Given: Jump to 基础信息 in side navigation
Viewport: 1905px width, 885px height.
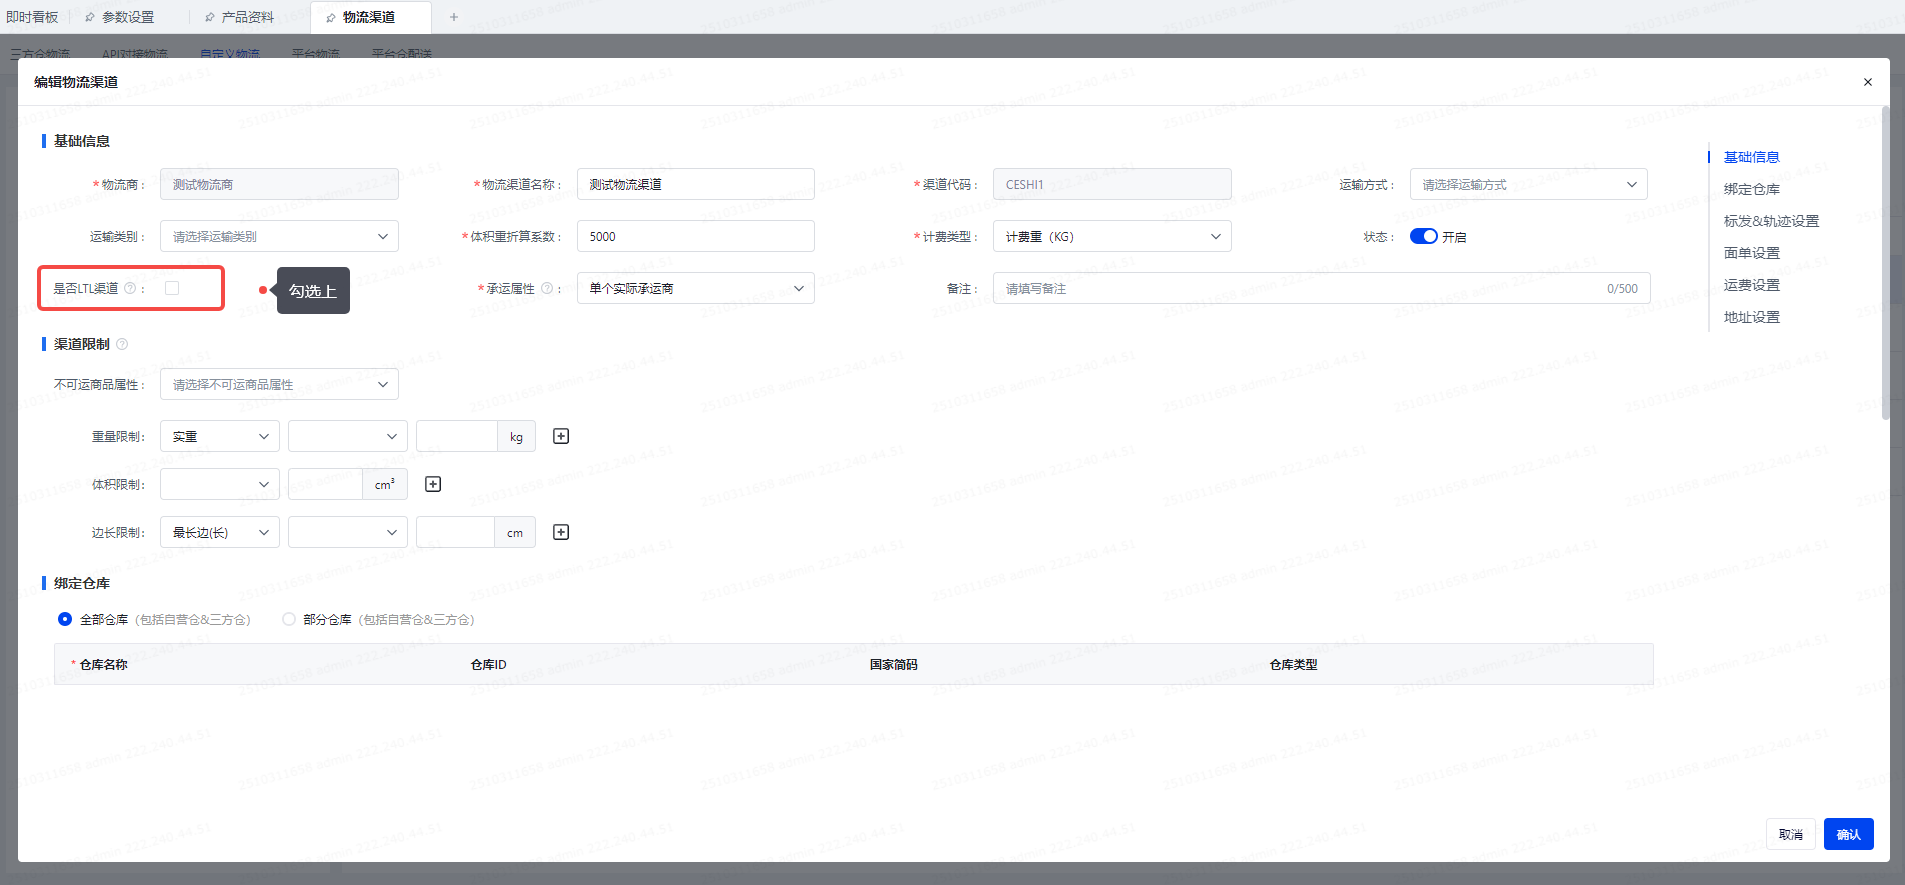Looking at the screenshot, I should 1751,157.
